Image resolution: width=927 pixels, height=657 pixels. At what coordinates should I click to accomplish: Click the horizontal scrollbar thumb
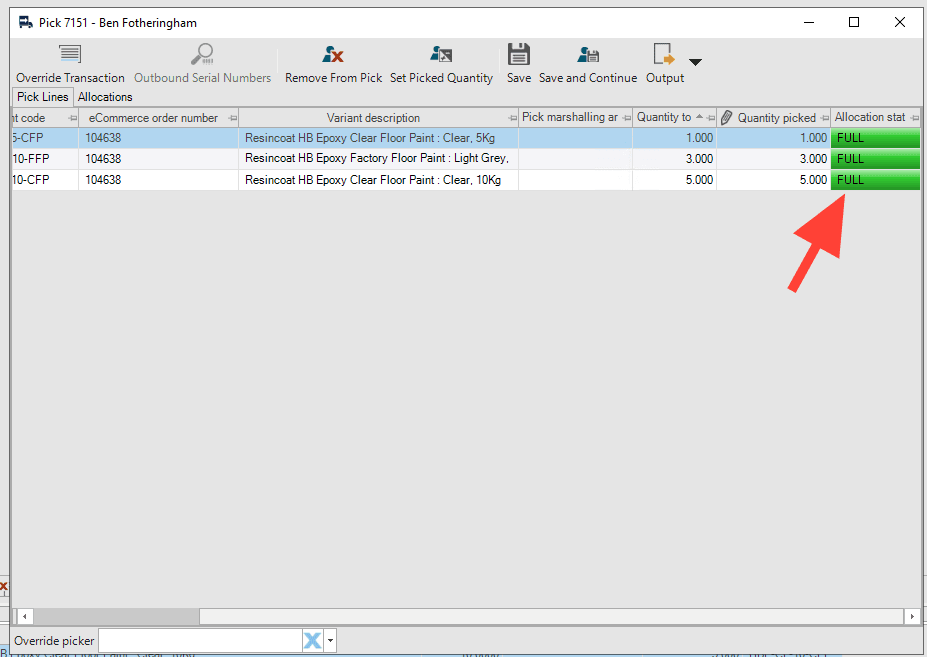(116, 616)
